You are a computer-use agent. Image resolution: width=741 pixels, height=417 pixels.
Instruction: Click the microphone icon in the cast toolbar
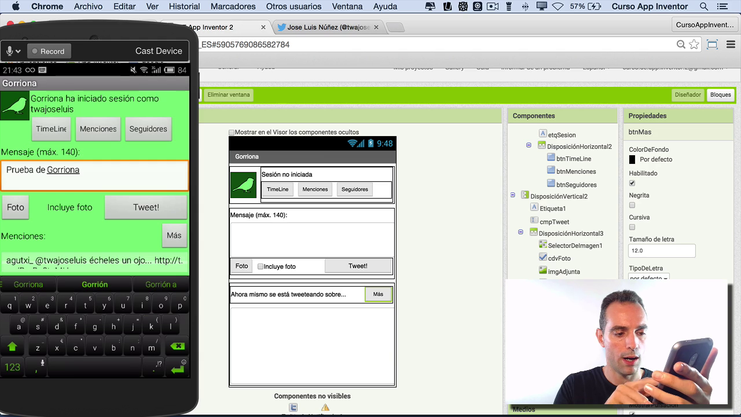click(10, 51)
